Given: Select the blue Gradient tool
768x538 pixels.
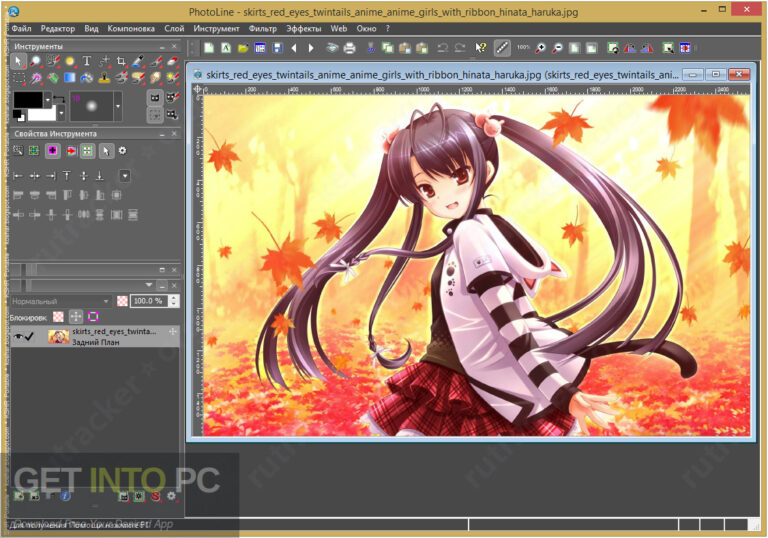Looking at the screenshot, I should (x=70, y=78).
